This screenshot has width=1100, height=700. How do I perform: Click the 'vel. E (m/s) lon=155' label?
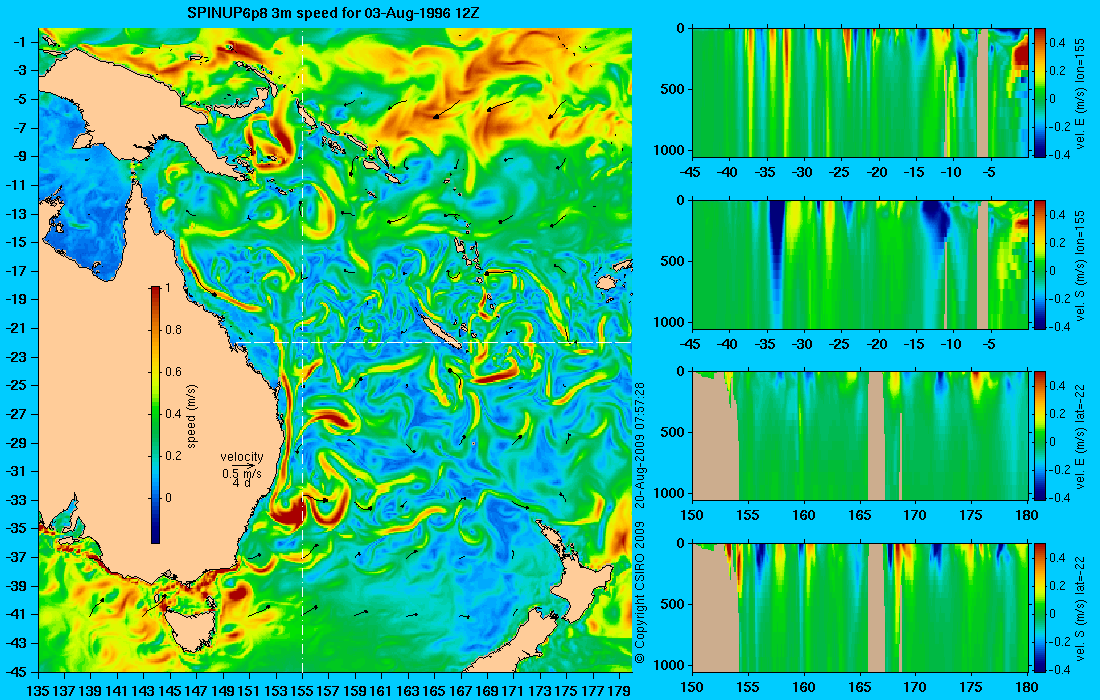tap(1080, 93)
